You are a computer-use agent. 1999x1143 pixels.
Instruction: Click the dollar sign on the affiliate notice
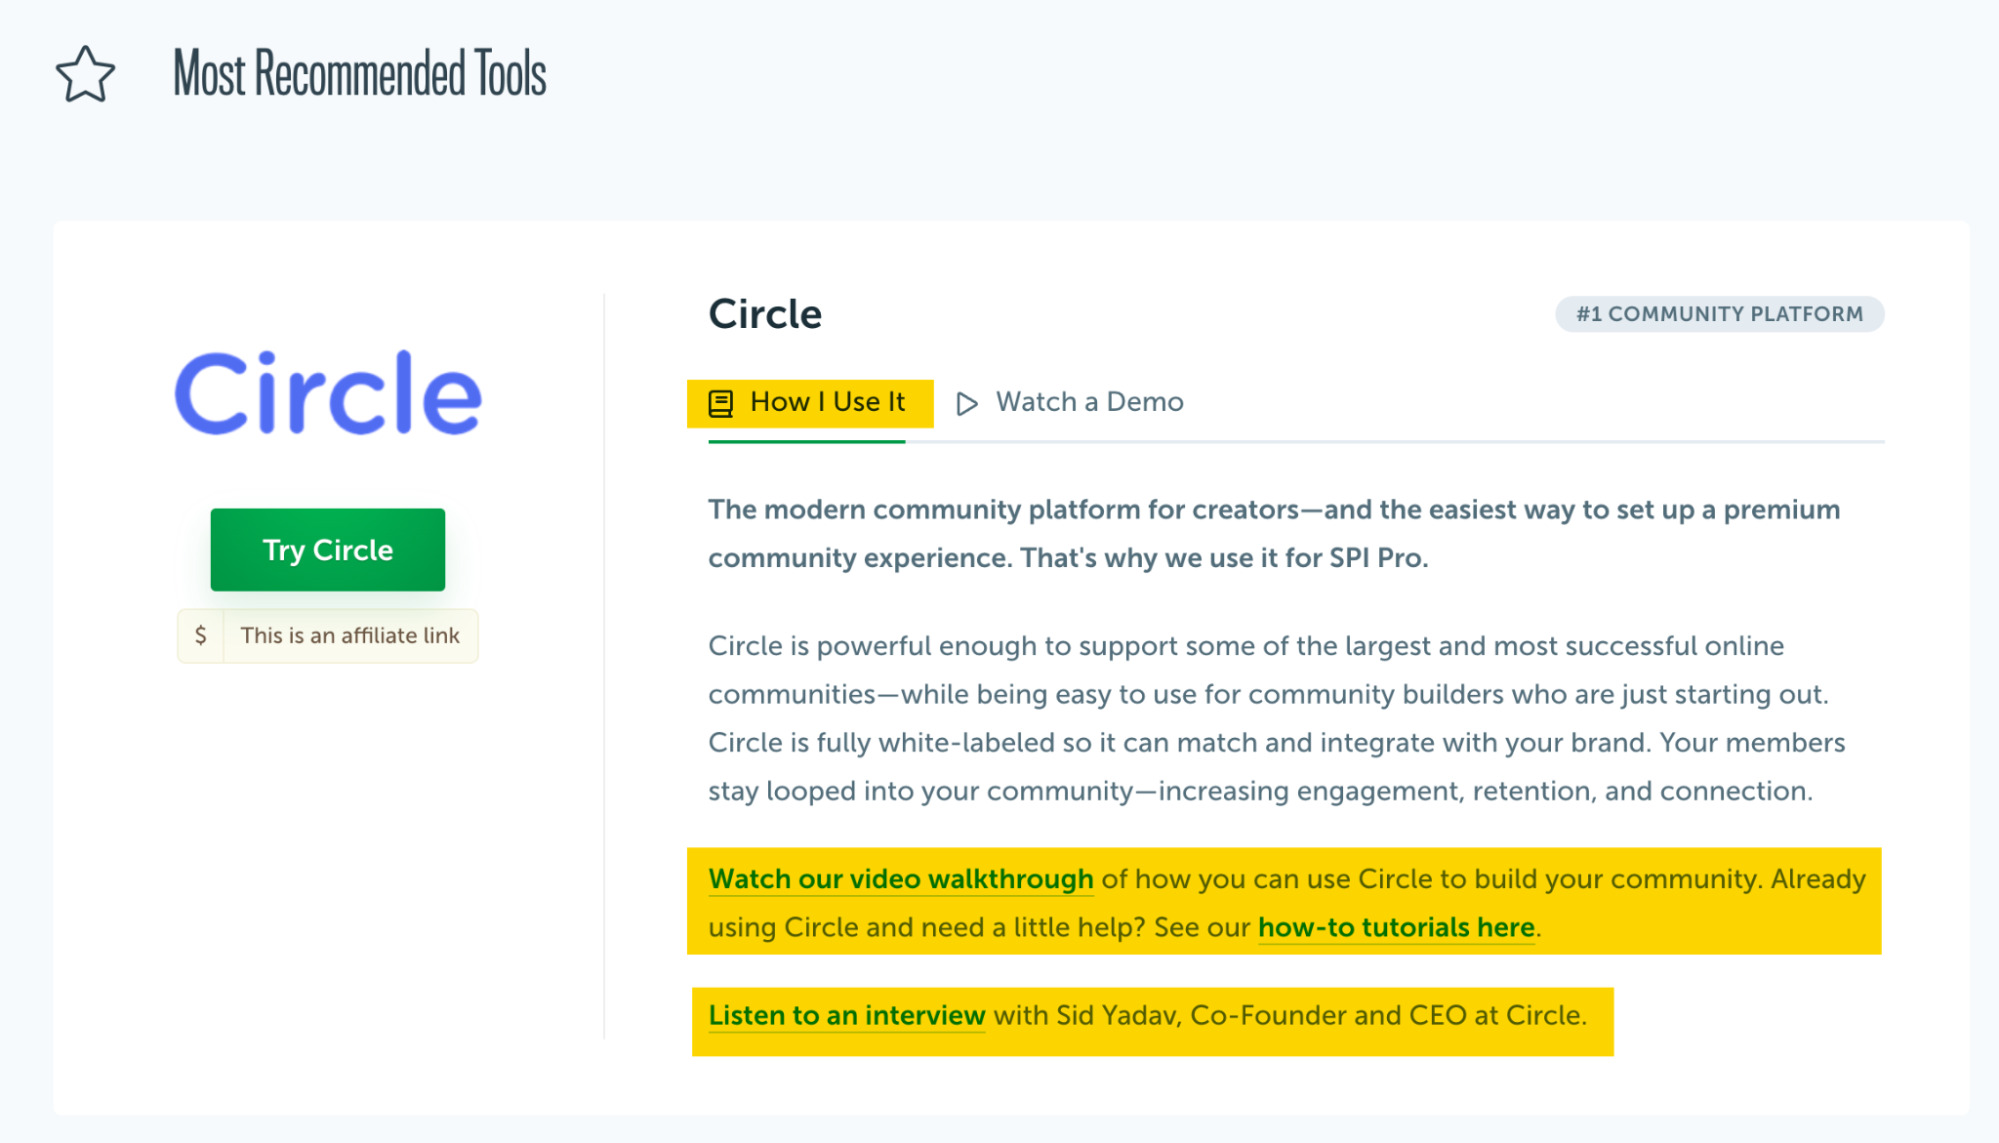[x=200, y=635]
